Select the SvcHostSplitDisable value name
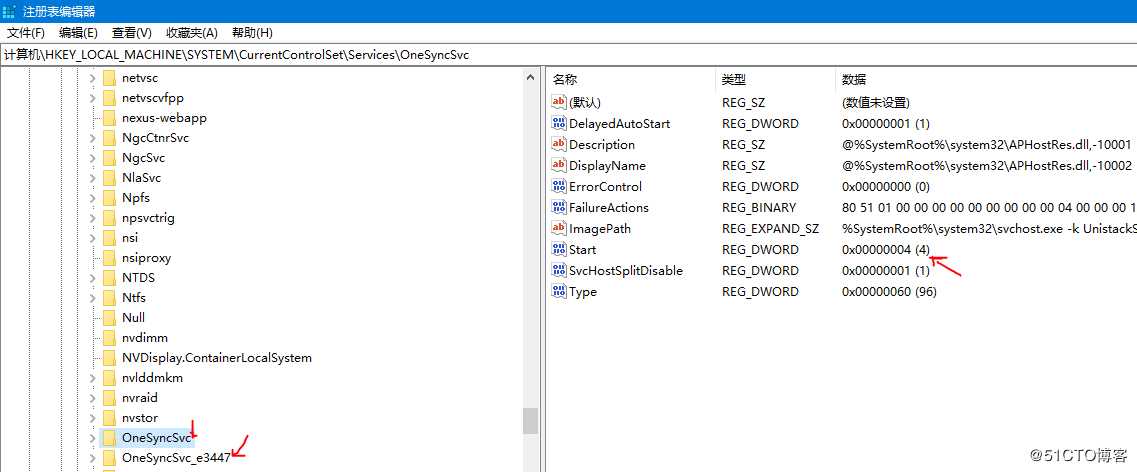The height and width of the screenshot is (472, 1137). (x=626, y=270)
